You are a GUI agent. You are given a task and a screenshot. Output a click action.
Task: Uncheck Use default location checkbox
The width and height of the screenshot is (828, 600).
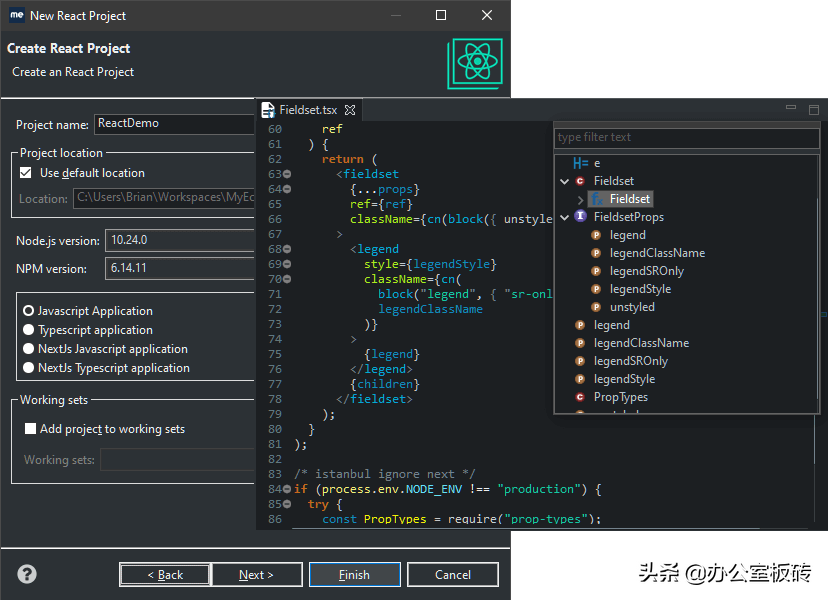tap(25, 173)
